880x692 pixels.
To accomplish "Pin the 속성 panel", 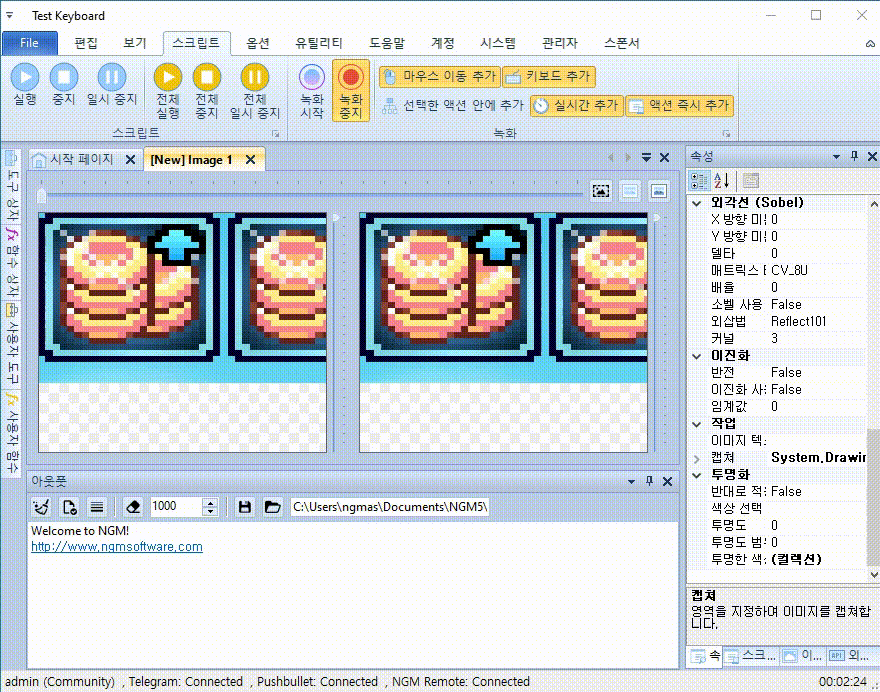I will coord(854,157).
